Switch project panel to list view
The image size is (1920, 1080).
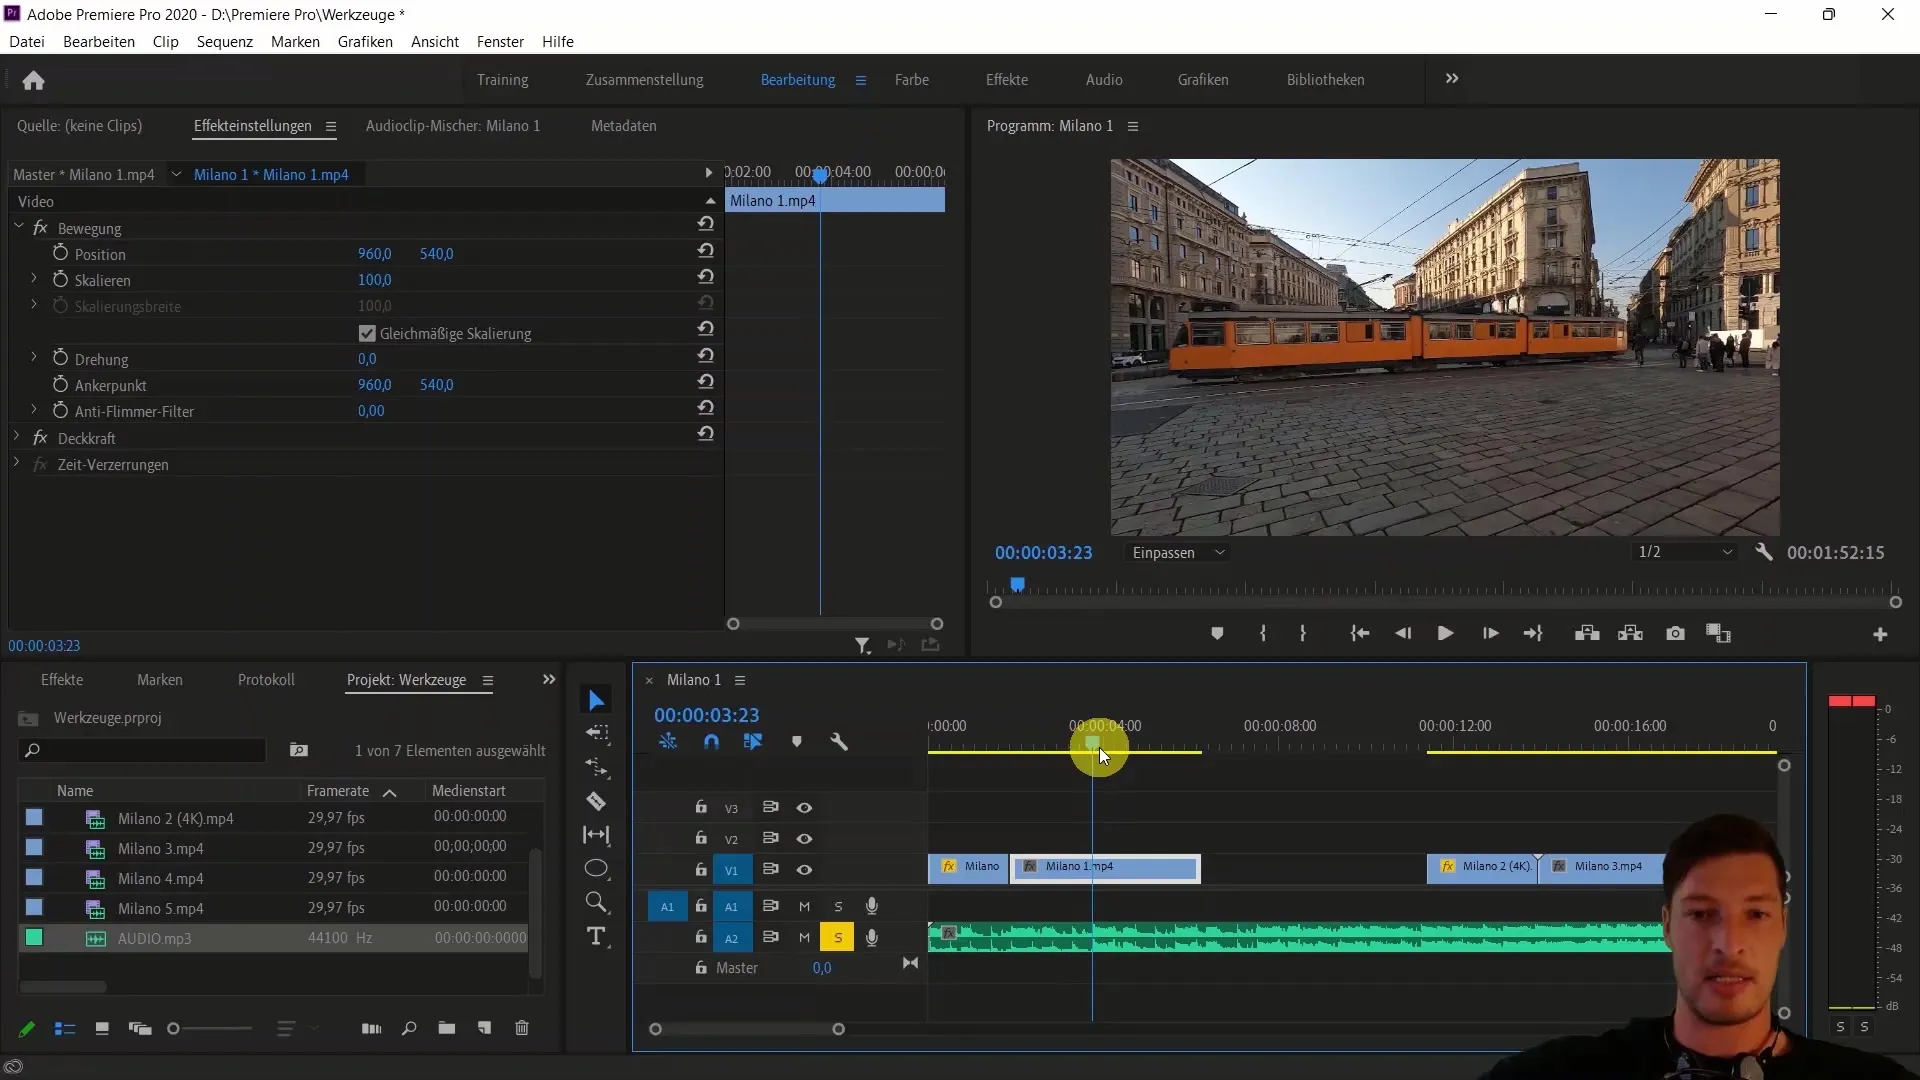(65, 1028)
